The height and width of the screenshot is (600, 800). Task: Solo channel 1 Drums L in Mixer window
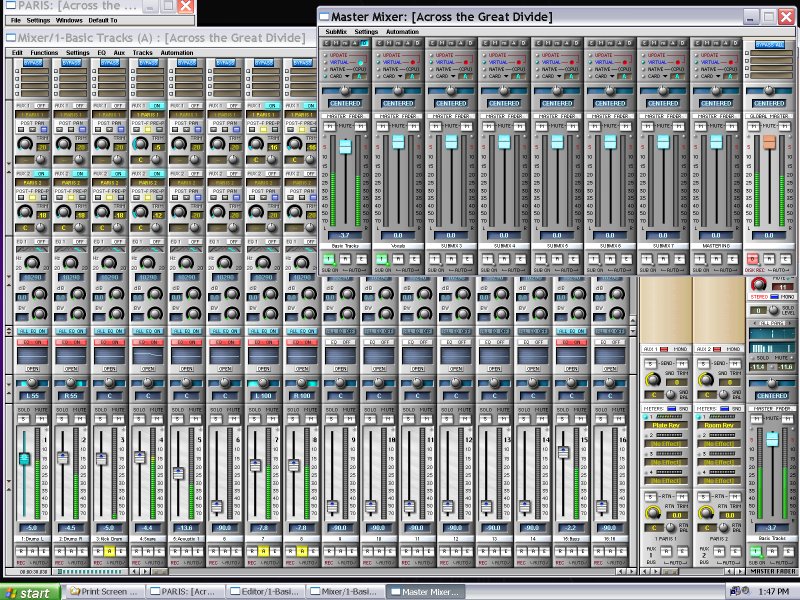[23, 419]
